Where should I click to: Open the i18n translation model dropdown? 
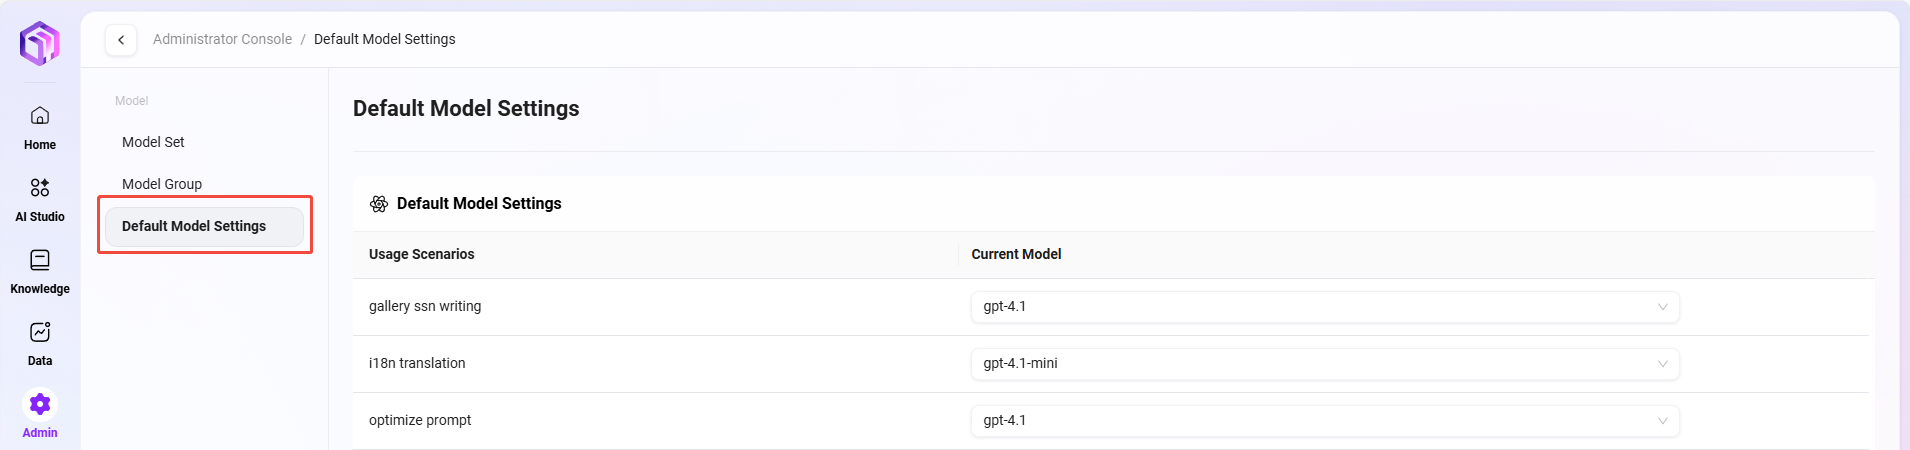(x=1324, y=364)
